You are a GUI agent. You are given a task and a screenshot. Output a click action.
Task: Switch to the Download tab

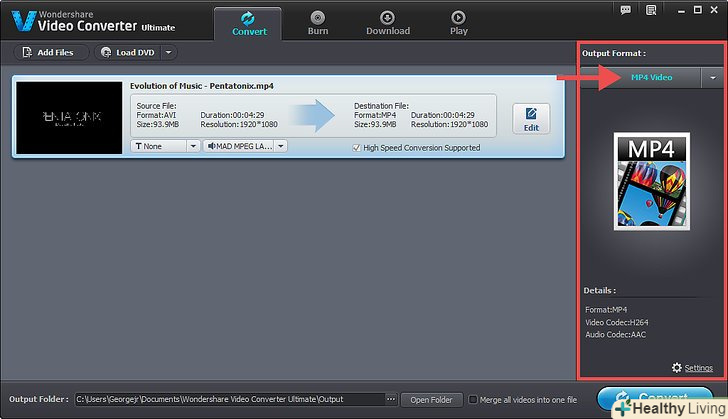point(388,23)
